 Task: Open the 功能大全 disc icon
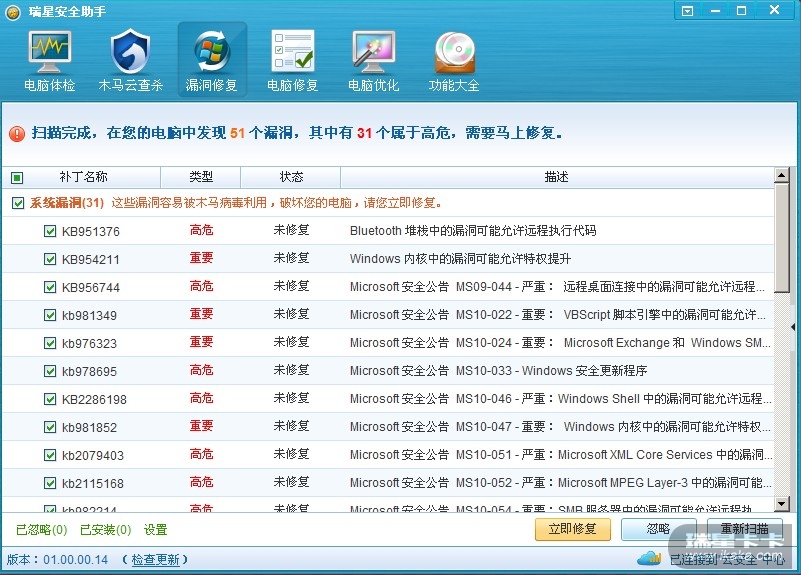(454, 61)
